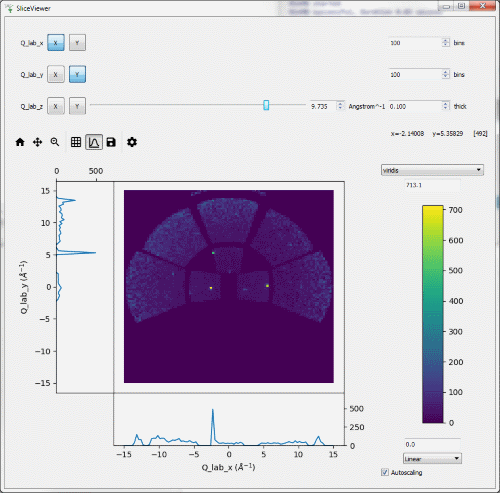
Task: Reset plot view with Home icon
Action: (20, 142)
